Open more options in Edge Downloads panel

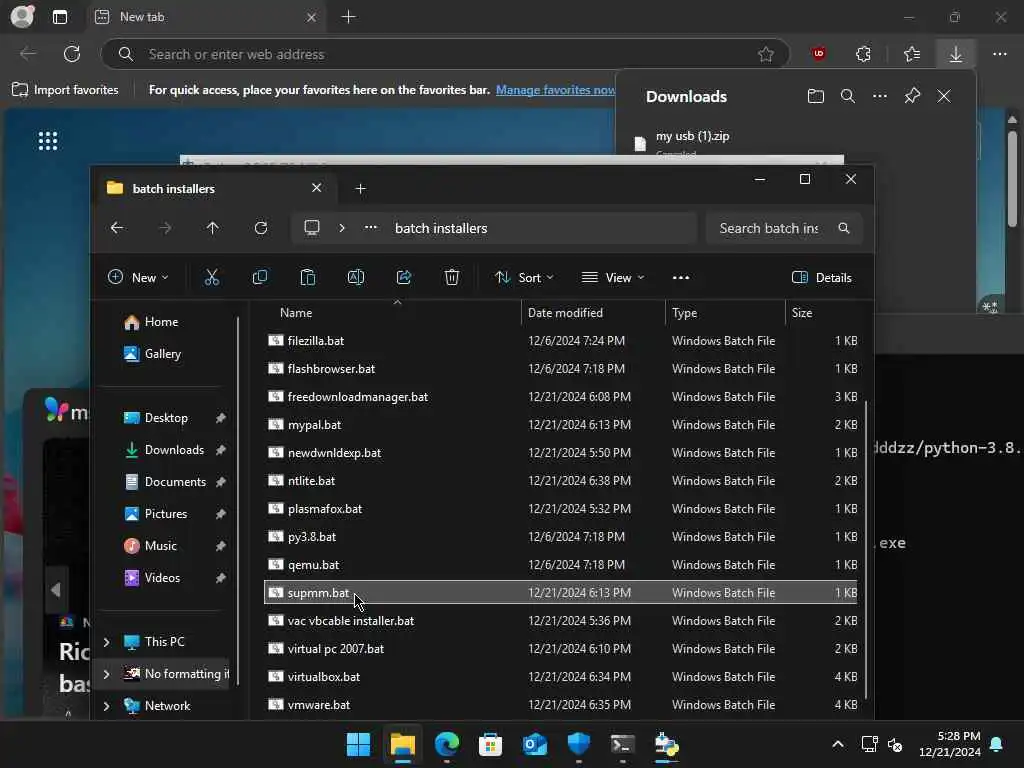click(x=880, y=97)
